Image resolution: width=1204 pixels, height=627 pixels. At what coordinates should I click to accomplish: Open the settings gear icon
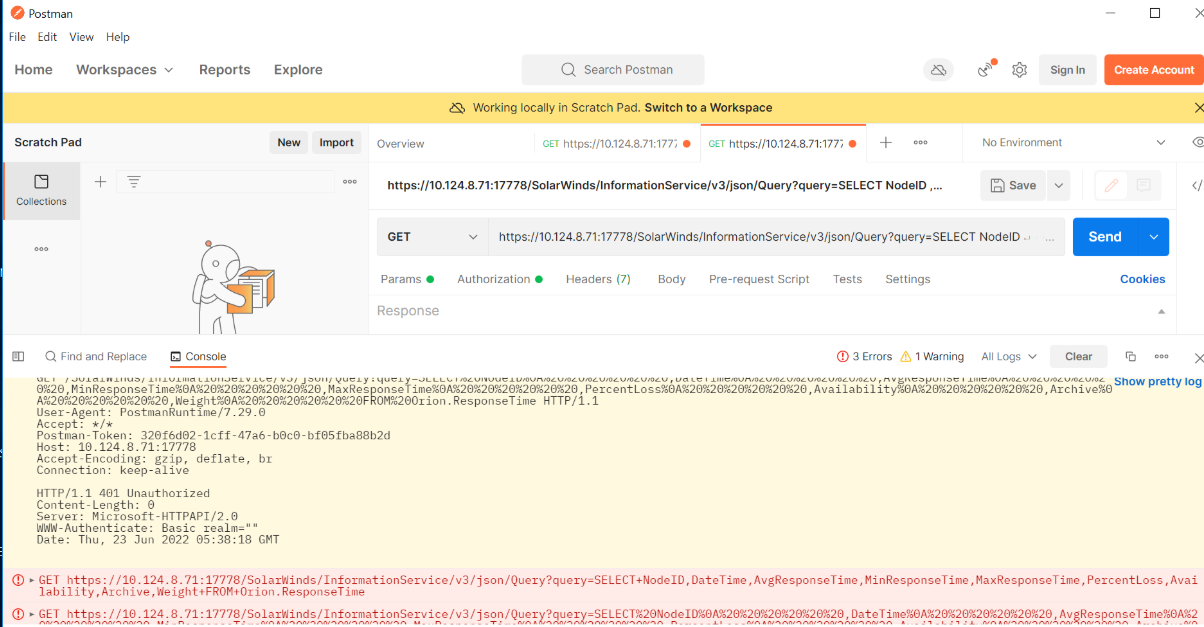tap(1019, 70)
